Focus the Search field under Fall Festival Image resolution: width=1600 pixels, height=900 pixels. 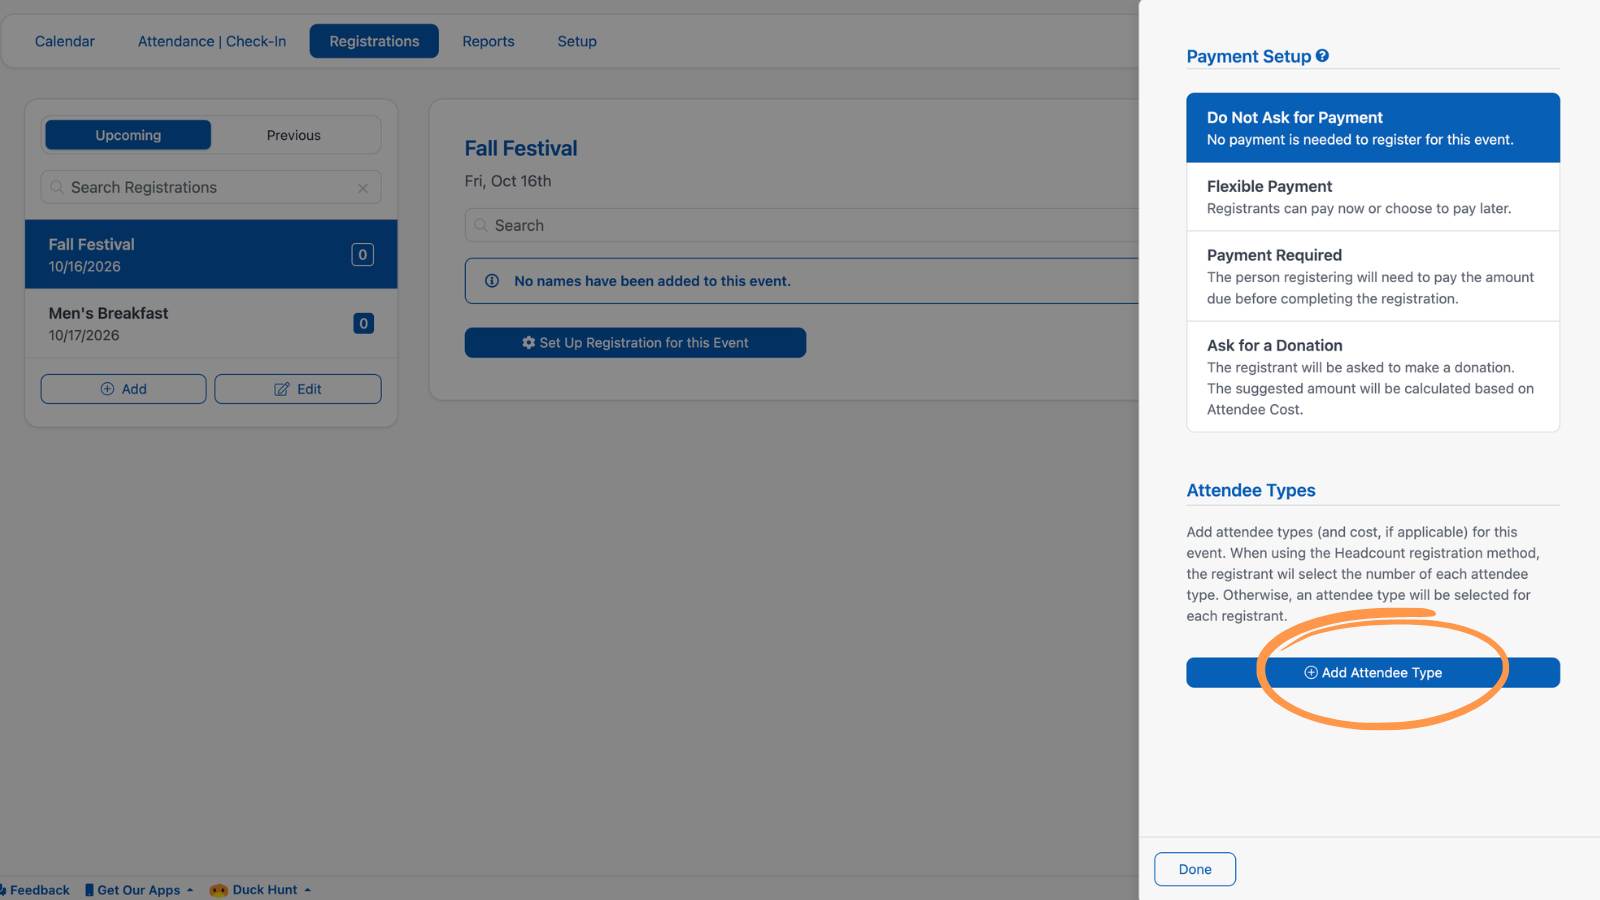coord(802,225)
